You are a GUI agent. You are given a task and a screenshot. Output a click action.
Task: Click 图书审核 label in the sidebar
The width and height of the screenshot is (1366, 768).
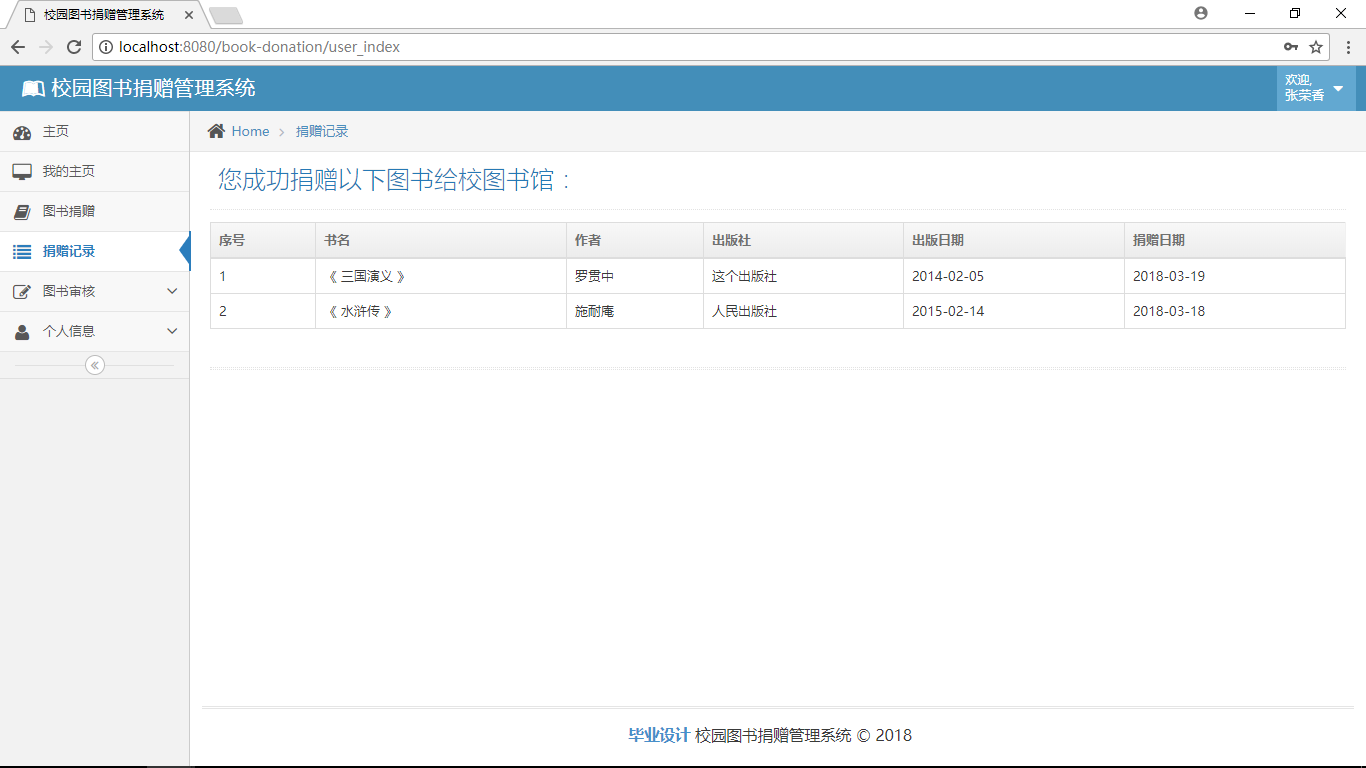tap(69, 292)
